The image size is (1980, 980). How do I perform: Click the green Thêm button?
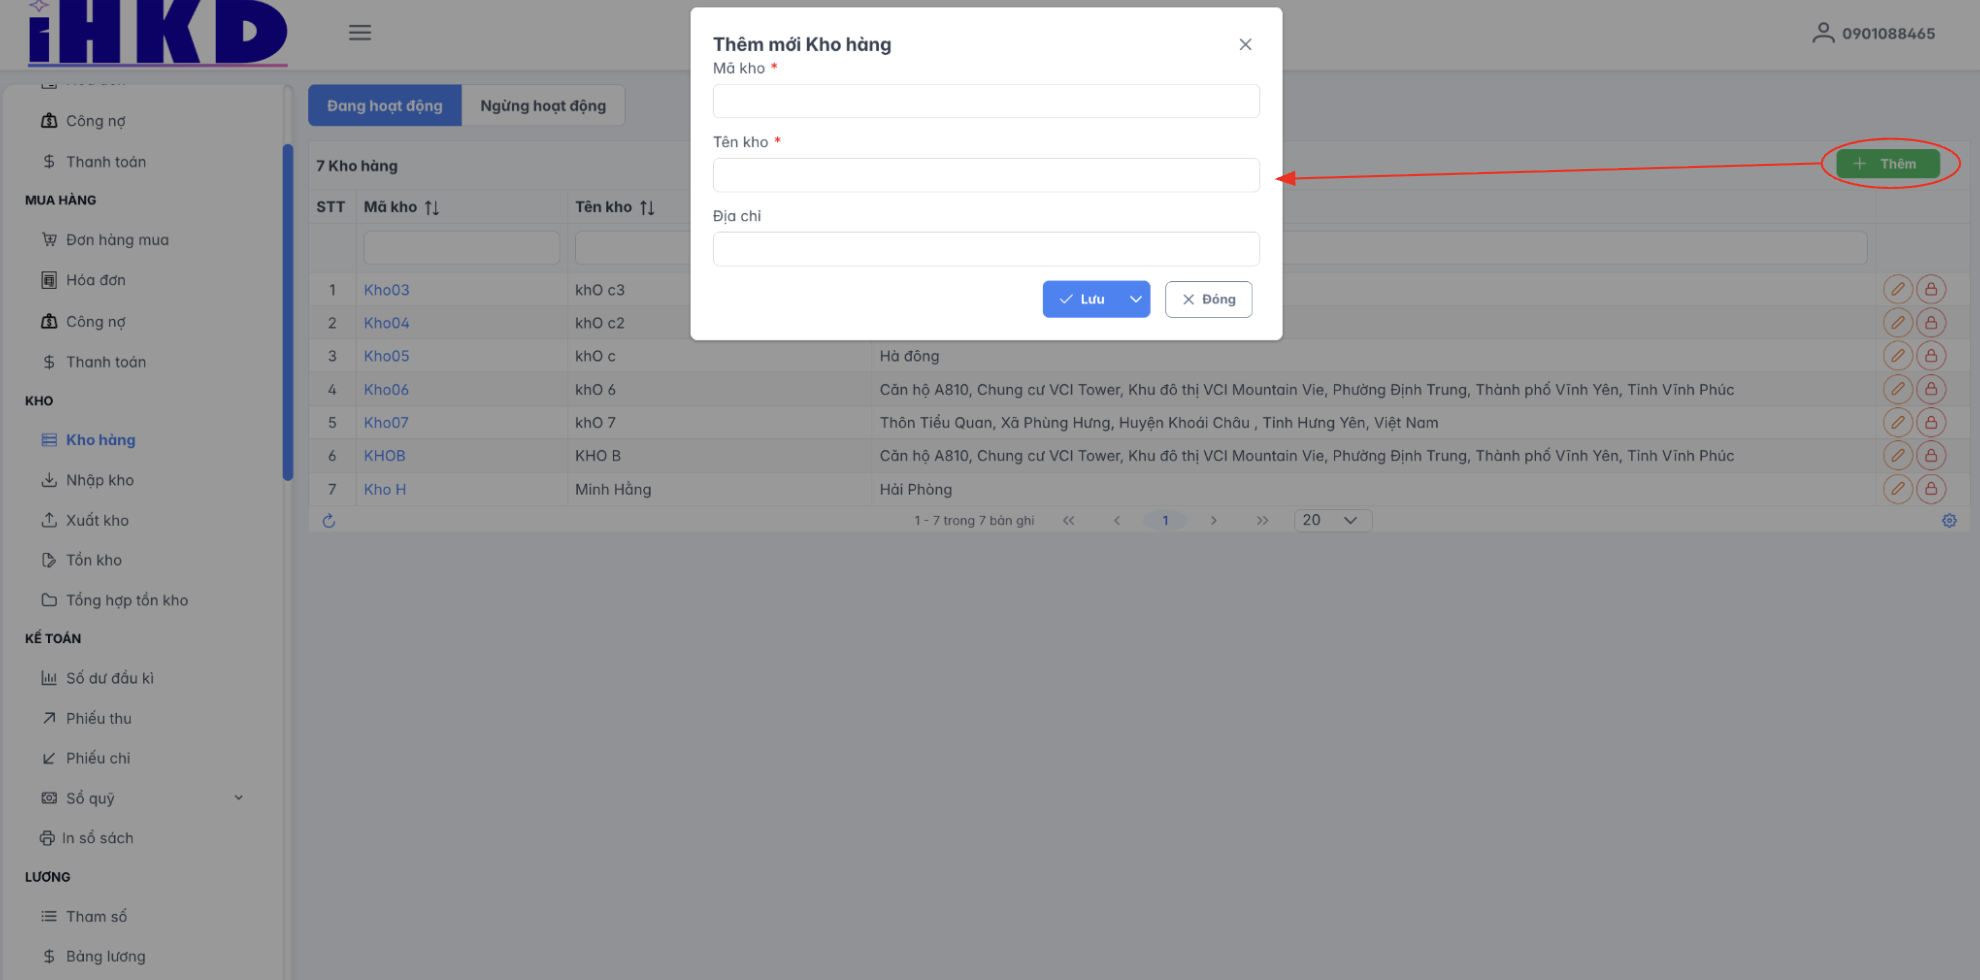(x=1887, y=164)
